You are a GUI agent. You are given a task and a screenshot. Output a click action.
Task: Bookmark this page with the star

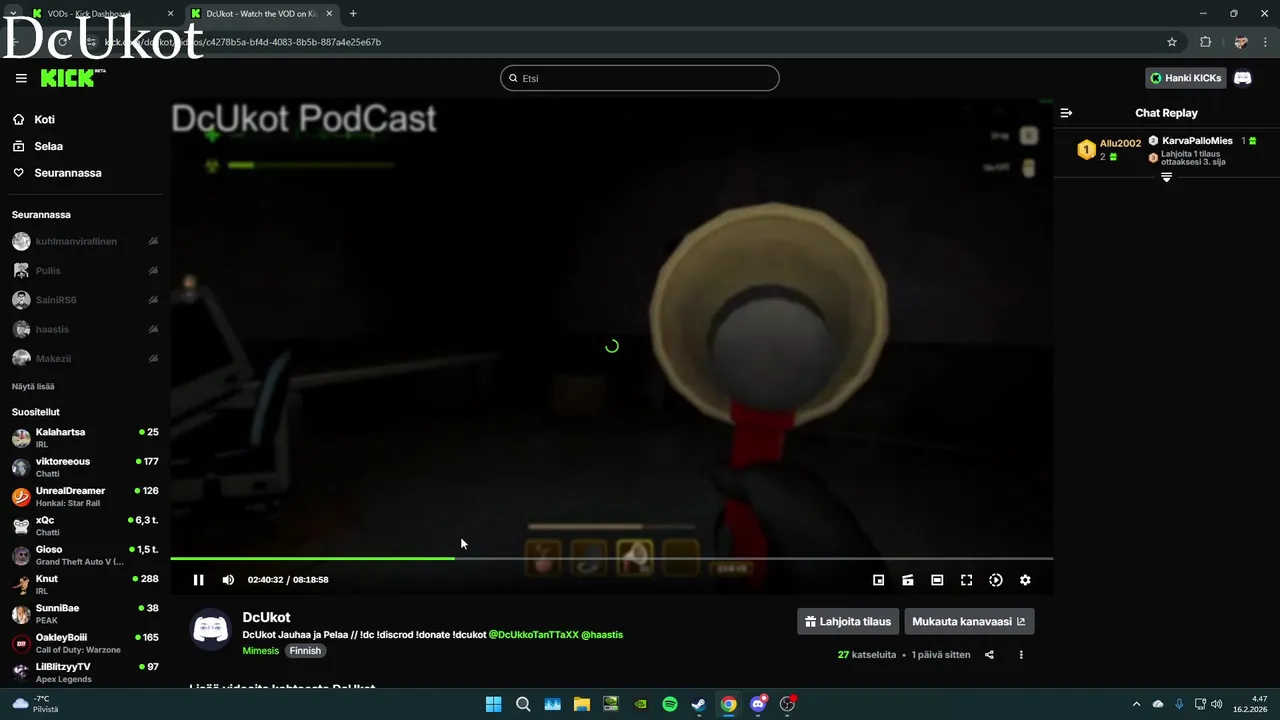(x=1172, y=42)
